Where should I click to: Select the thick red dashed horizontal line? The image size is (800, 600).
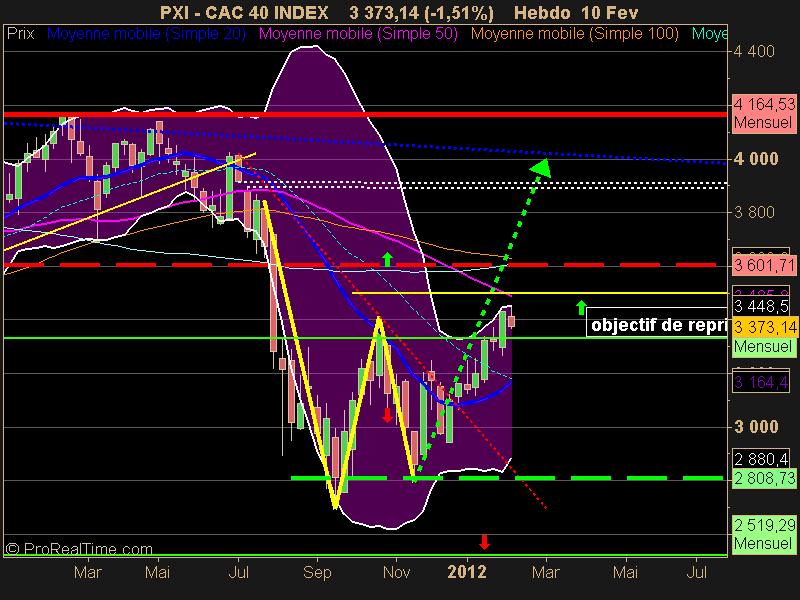(360, 265)
